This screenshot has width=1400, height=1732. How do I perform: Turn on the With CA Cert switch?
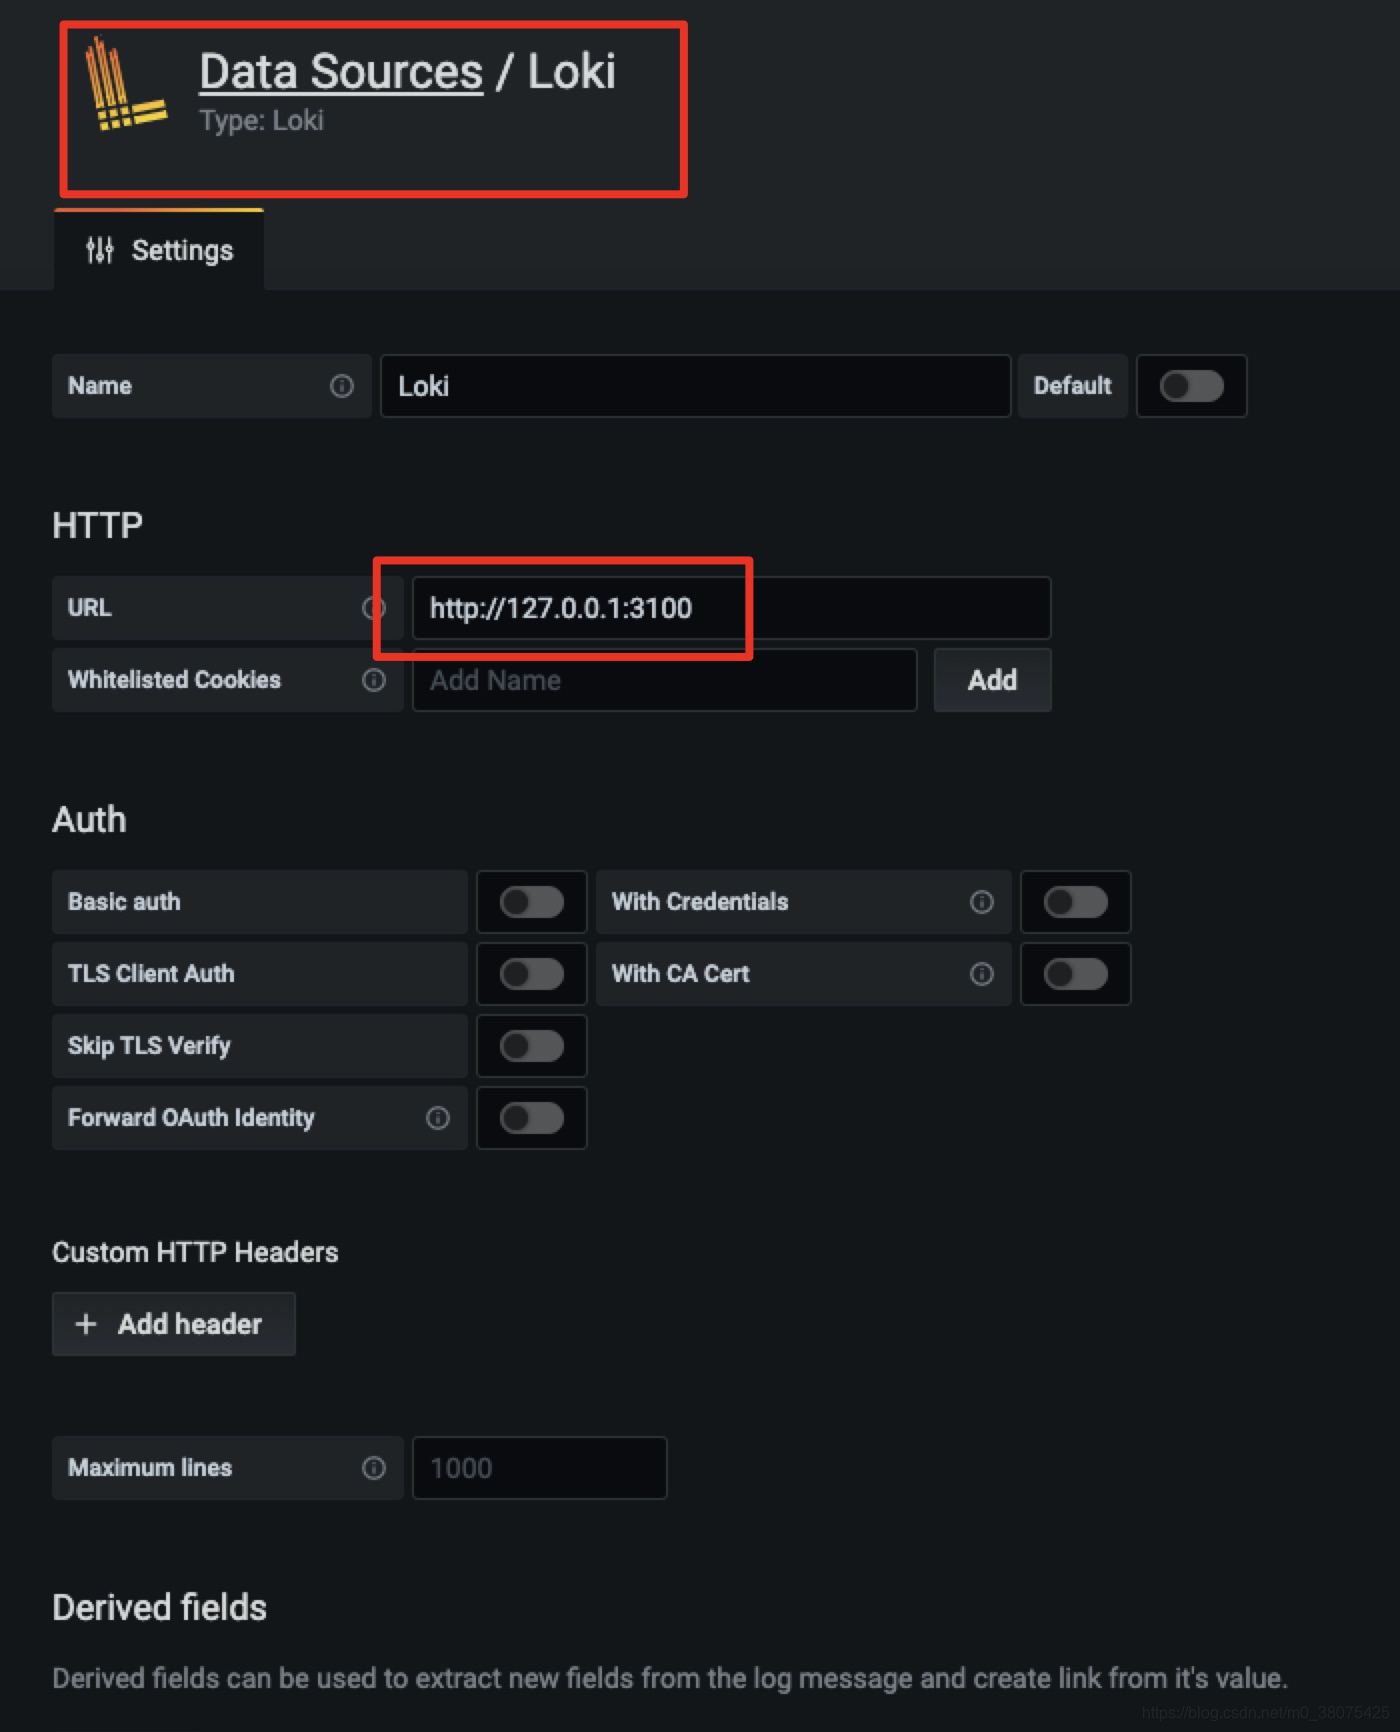[1076, 974]
